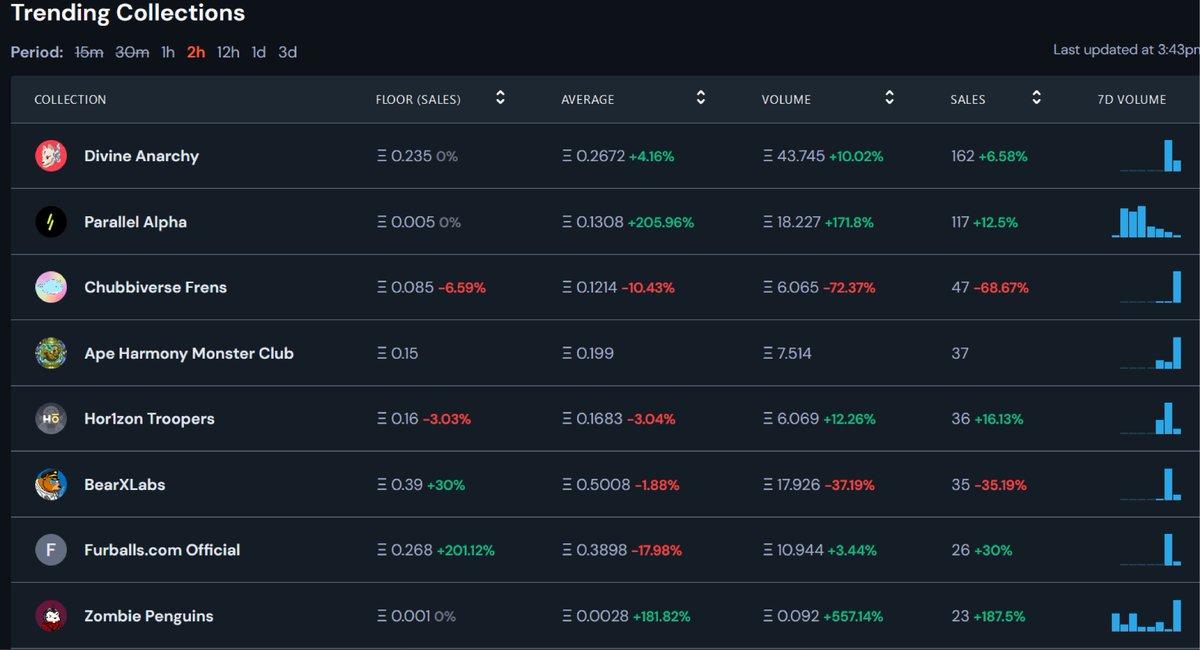This screenshot has height=650, width=1200.
Task: Switch period to 12h
Action: pos(228,52)
